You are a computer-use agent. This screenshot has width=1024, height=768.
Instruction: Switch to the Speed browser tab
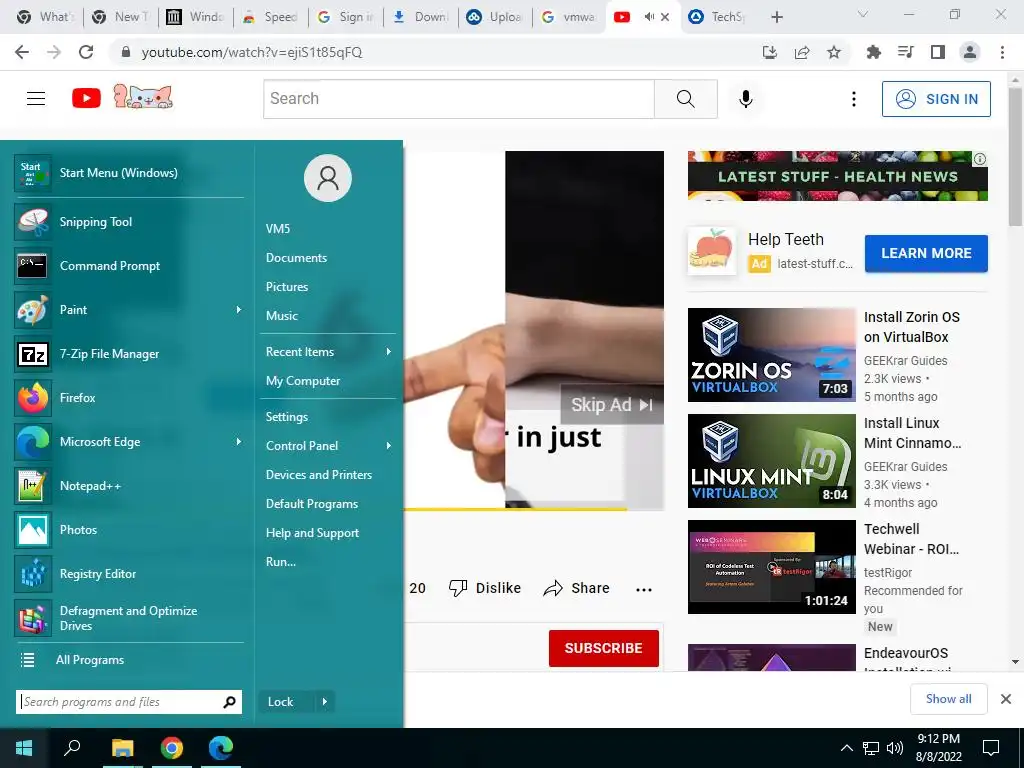pos(270,17)
